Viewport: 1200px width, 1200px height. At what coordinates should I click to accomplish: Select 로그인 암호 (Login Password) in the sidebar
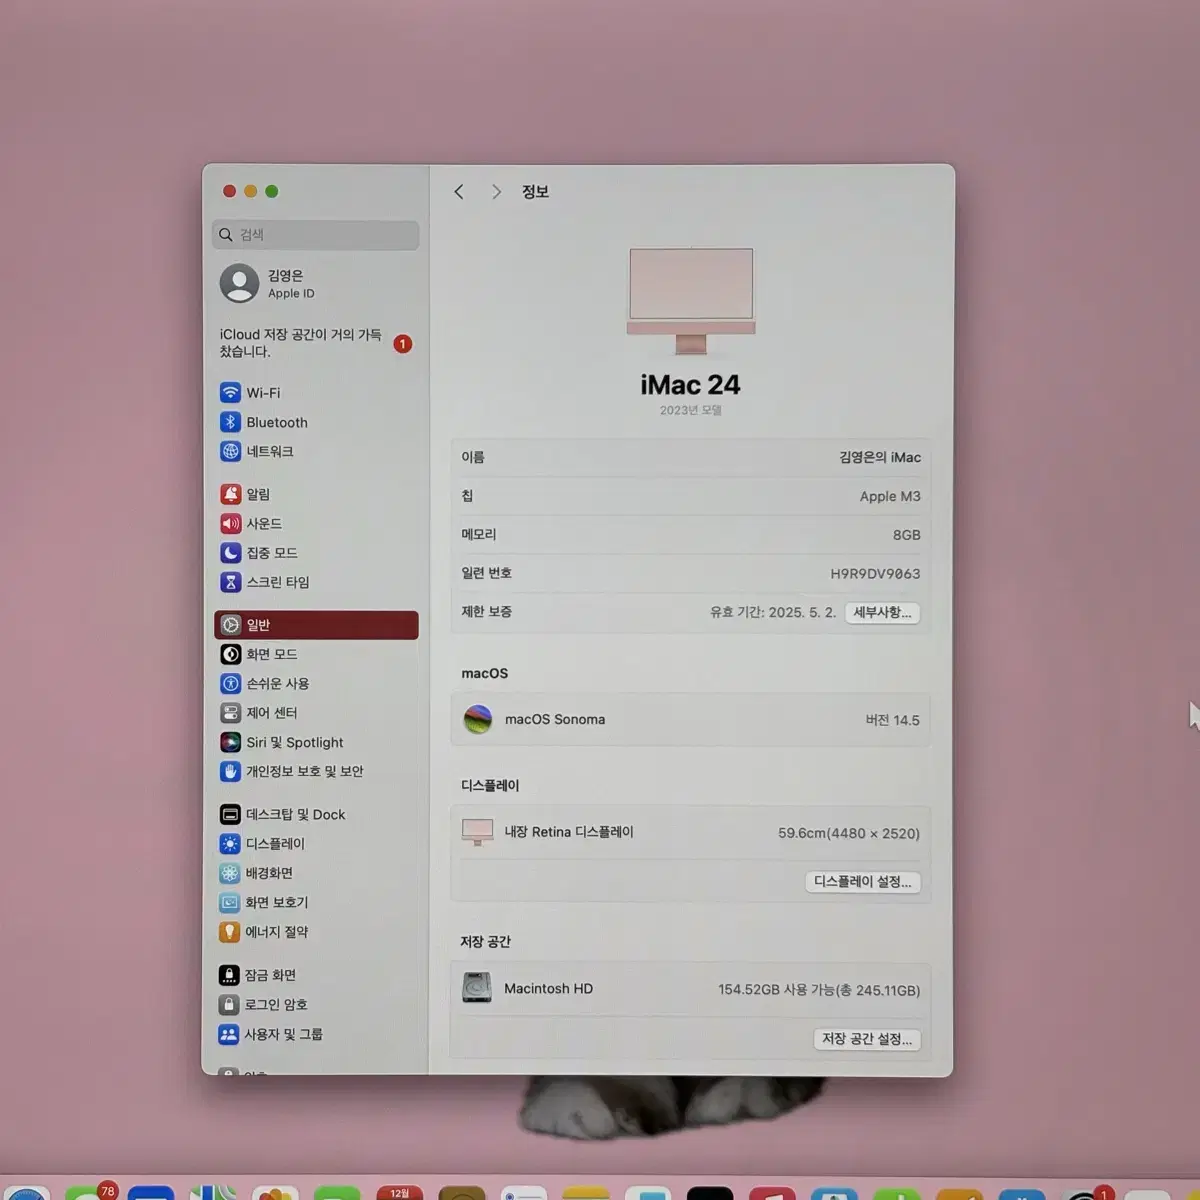click(316, 1004)
